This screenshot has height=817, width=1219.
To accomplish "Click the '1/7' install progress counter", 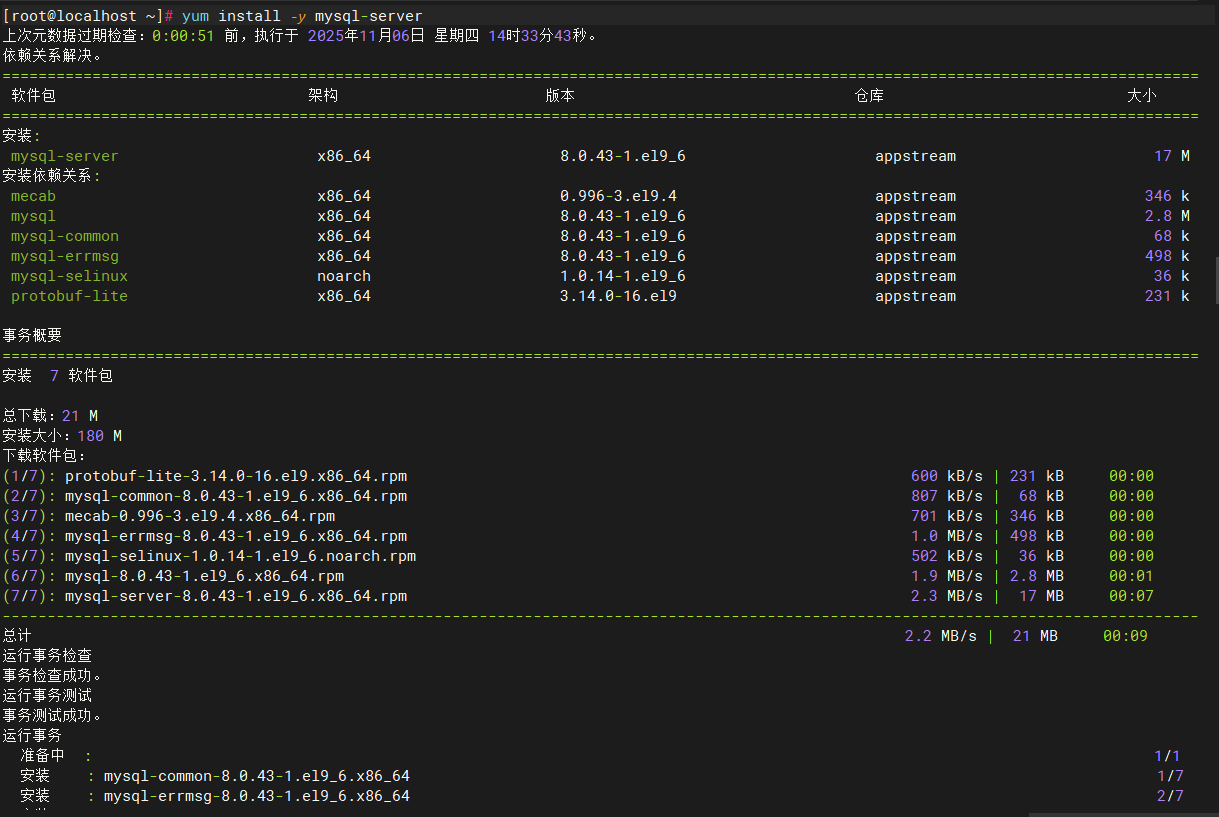I will click(x=1170, y=776).
